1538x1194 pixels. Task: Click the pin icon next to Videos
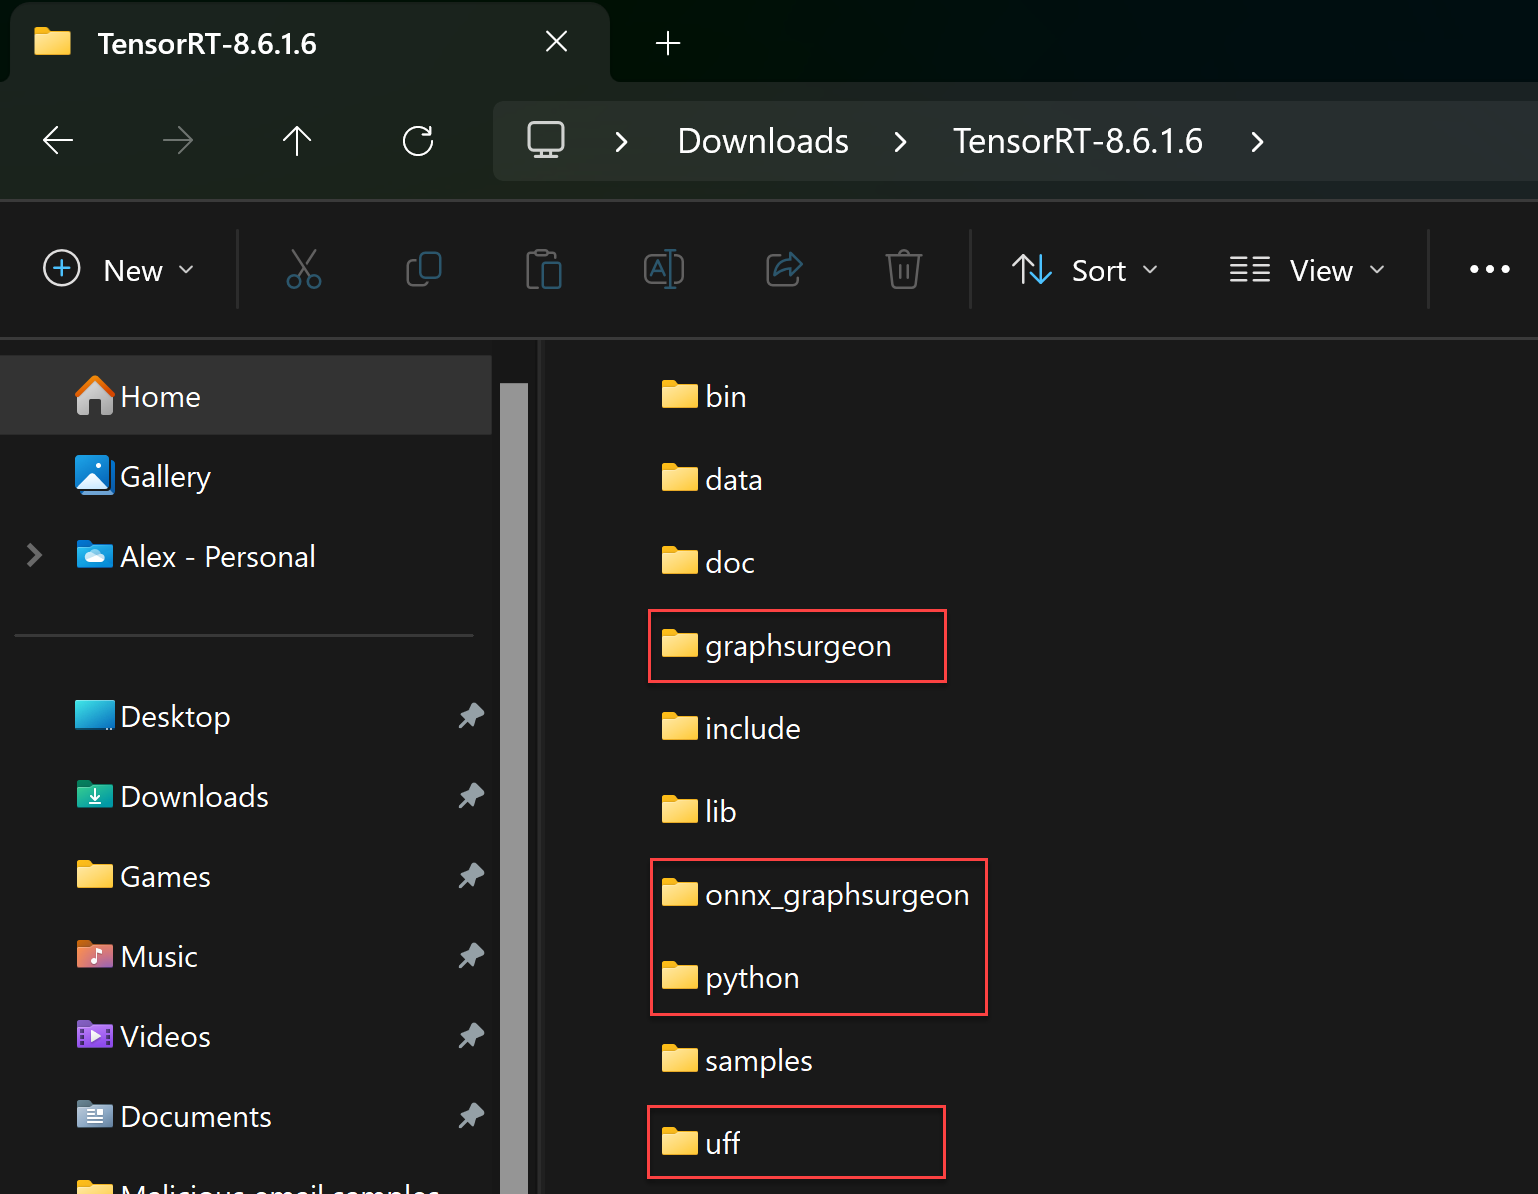click(x=471, y=1036)
